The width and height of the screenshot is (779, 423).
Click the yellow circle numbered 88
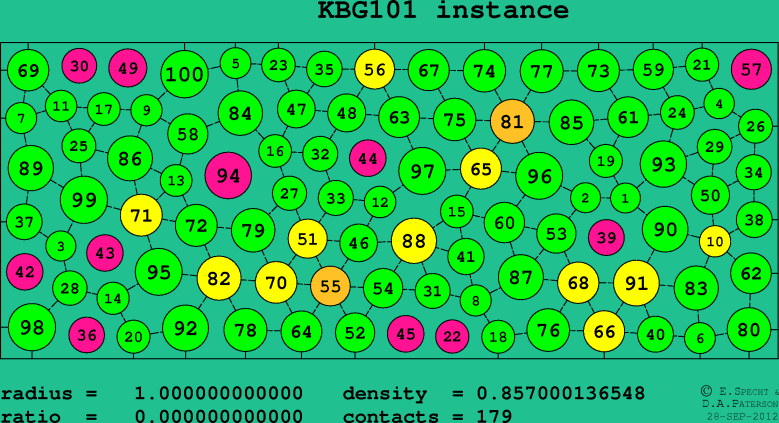point(414,241)
